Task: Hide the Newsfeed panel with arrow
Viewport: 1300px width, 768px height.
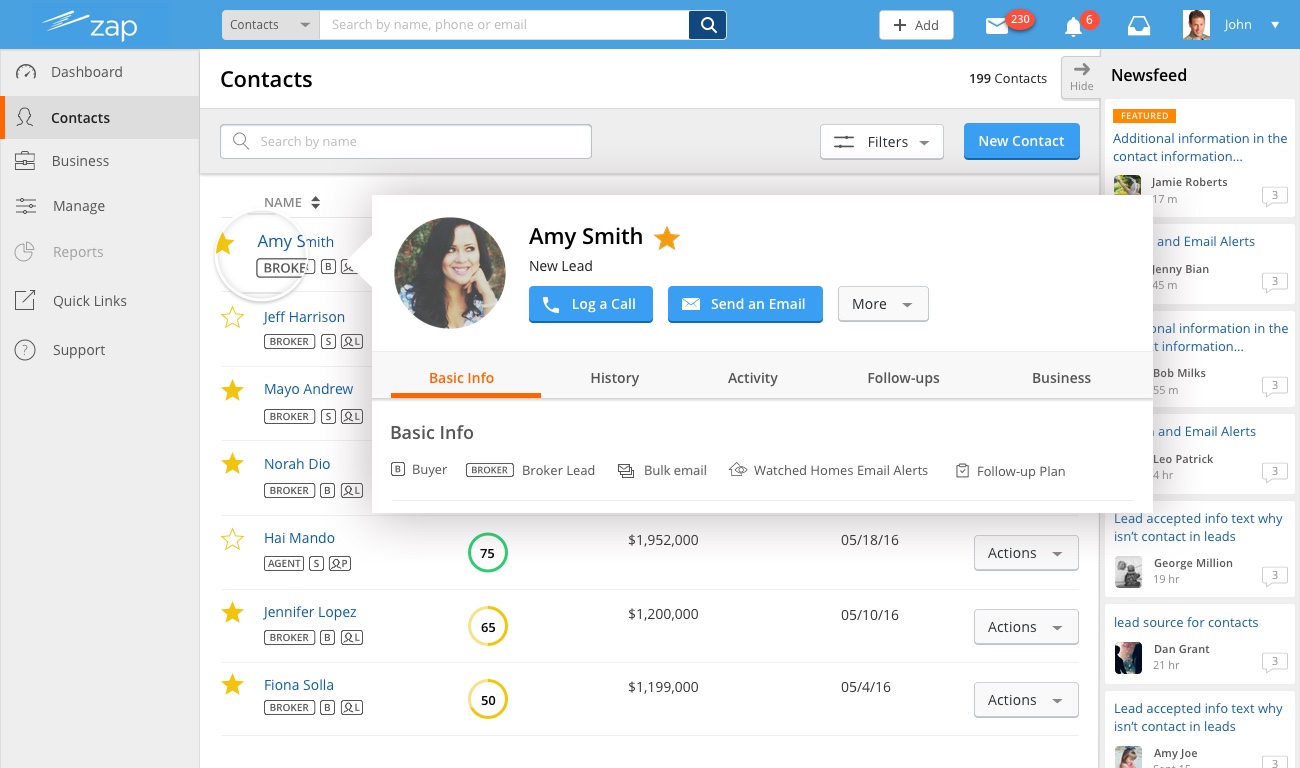Action: pos(1082,76)
